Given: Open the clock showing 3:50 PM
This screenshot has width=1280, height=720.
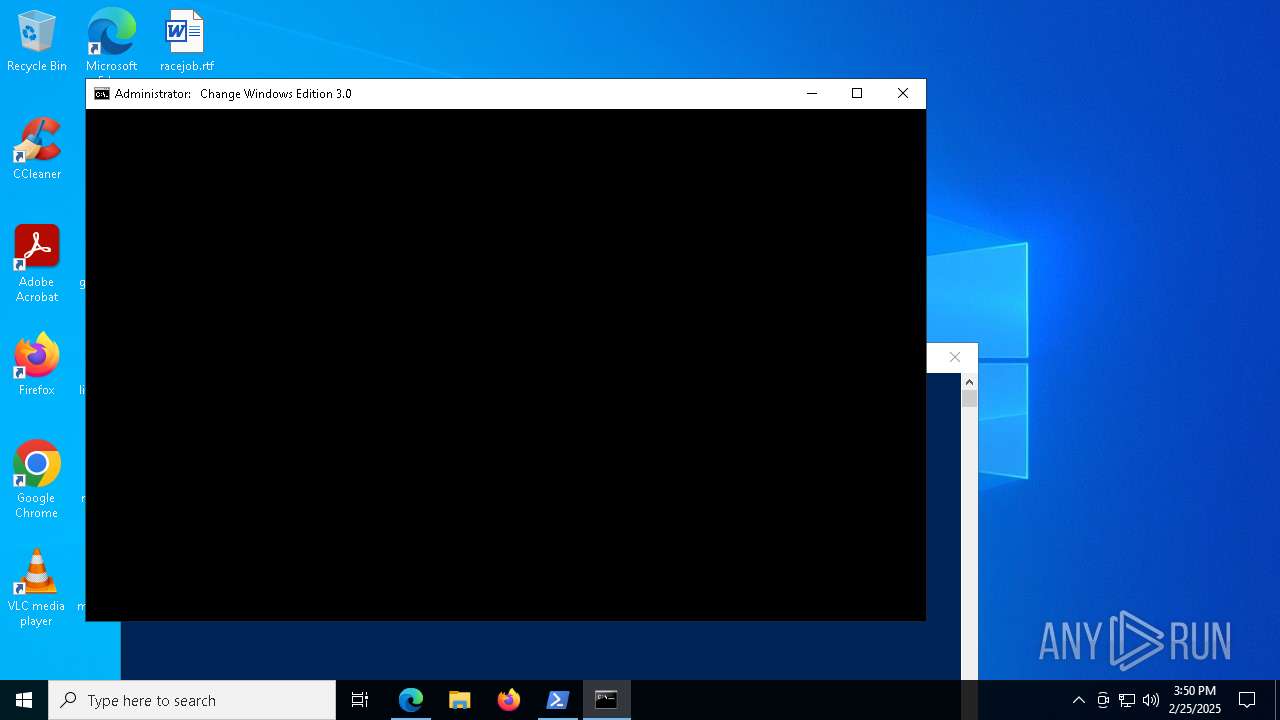Looking at the screenshot, I should [x=1195, y=700].
